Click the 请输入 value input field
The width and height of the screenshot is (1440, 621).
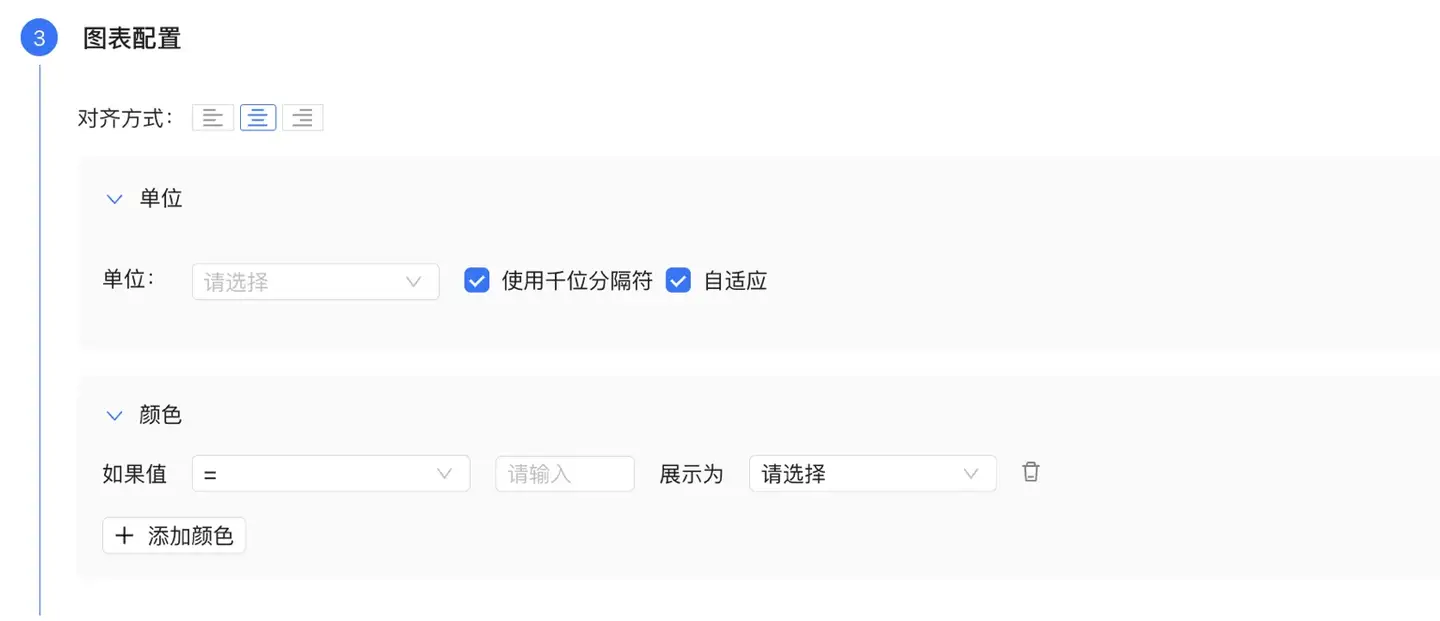click(564, 473)
